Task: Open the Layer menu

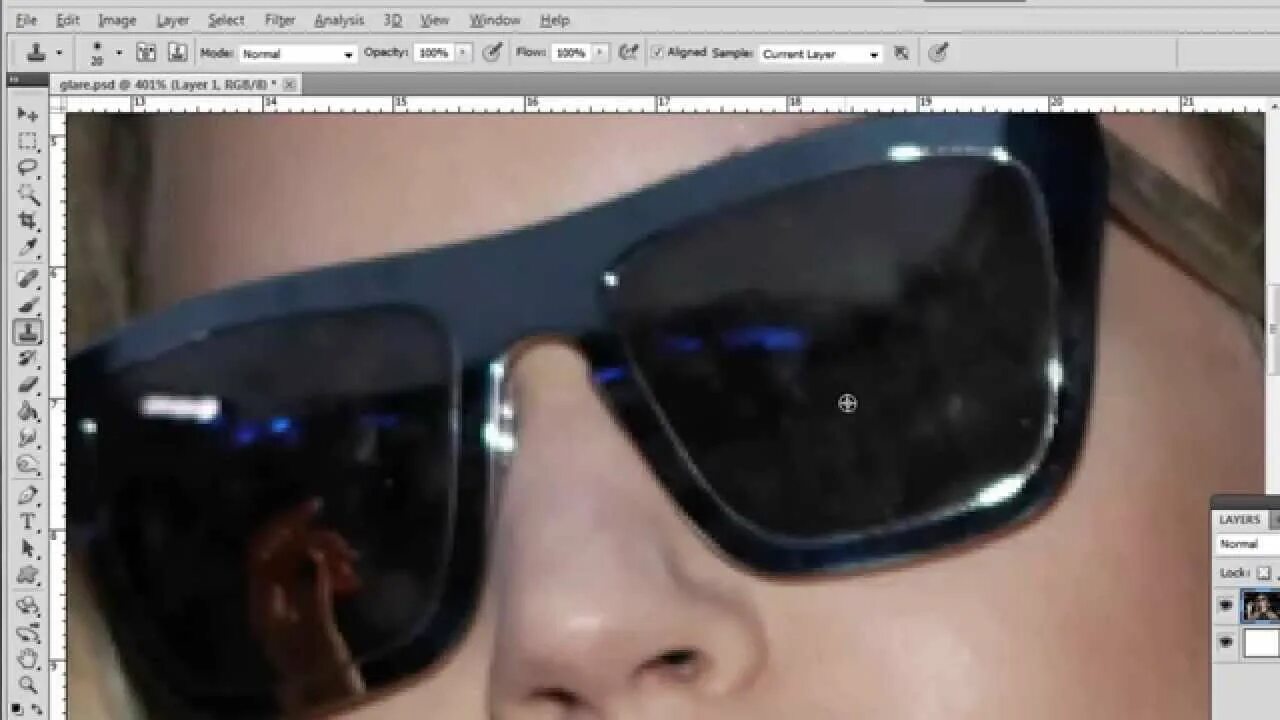Action: pos(172,20)
